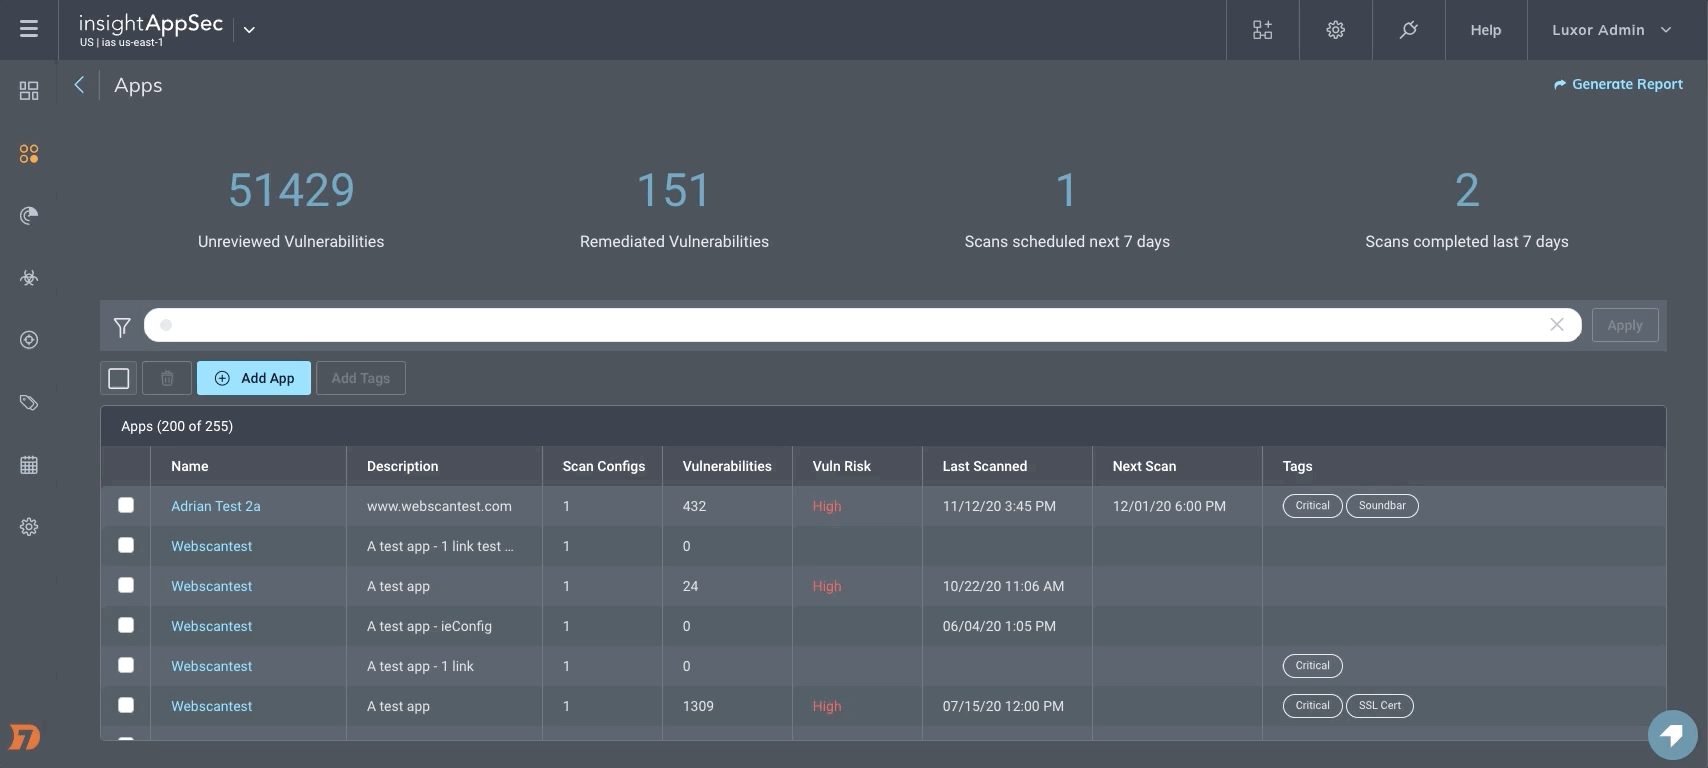This screenshot has width=1708, height=768.
Task: Expand the insightAppSec product switcher chevron
Action: (249, 30)
